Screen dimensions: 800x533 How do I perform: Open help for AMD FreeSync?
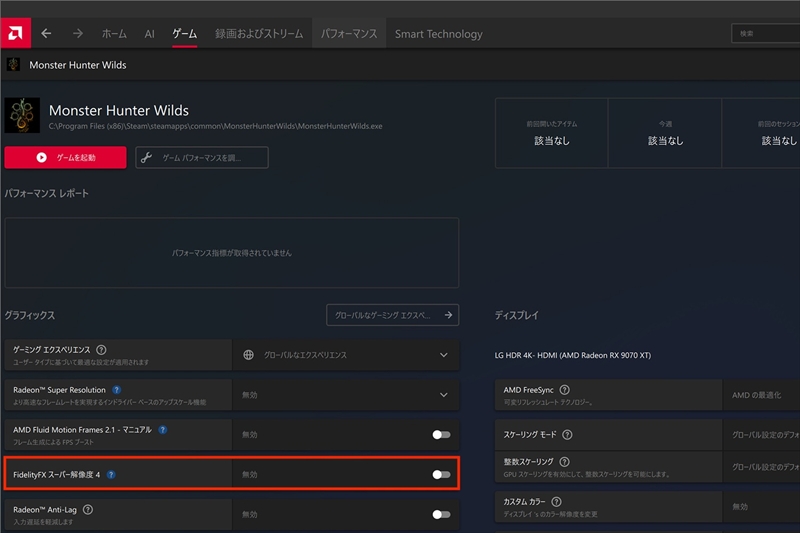(x=565, y=390)
